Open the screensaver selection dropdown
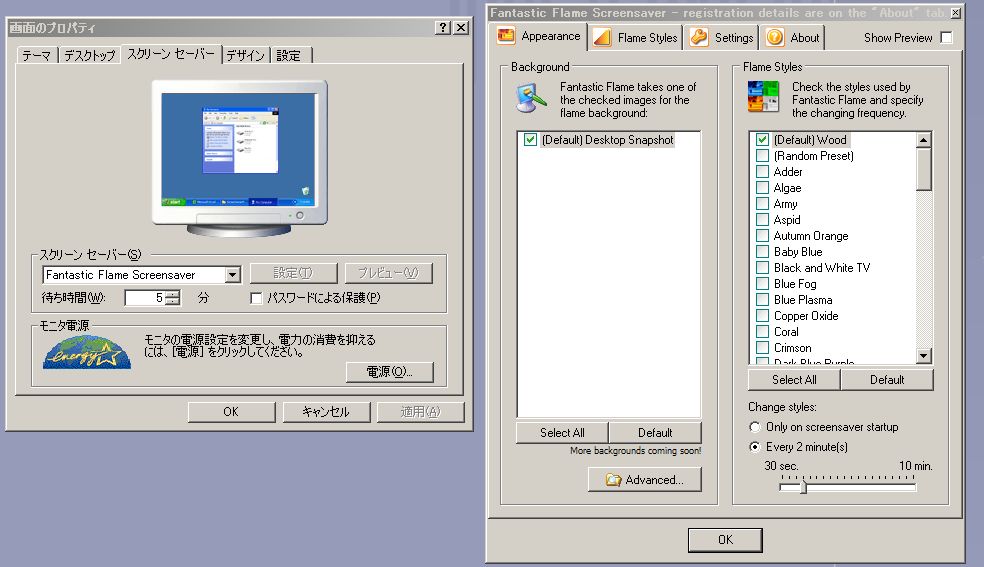 pyautogui.click(x=233, y=275)
